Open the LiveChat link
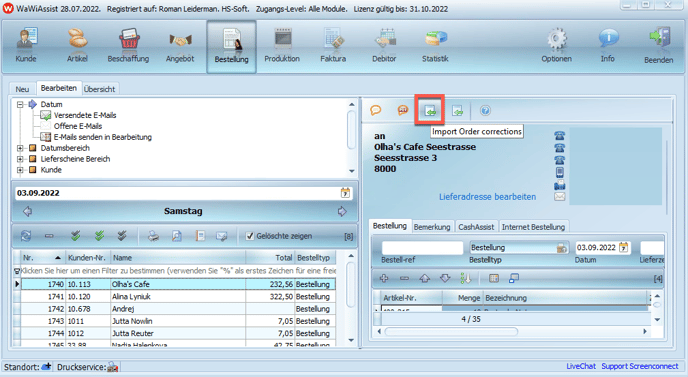The image size is (688, 377). [x=581, y=366]
